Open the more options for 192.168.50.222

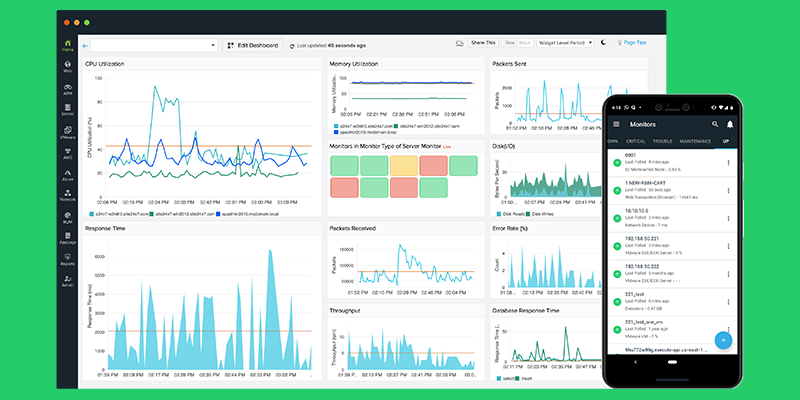[728, 274]
